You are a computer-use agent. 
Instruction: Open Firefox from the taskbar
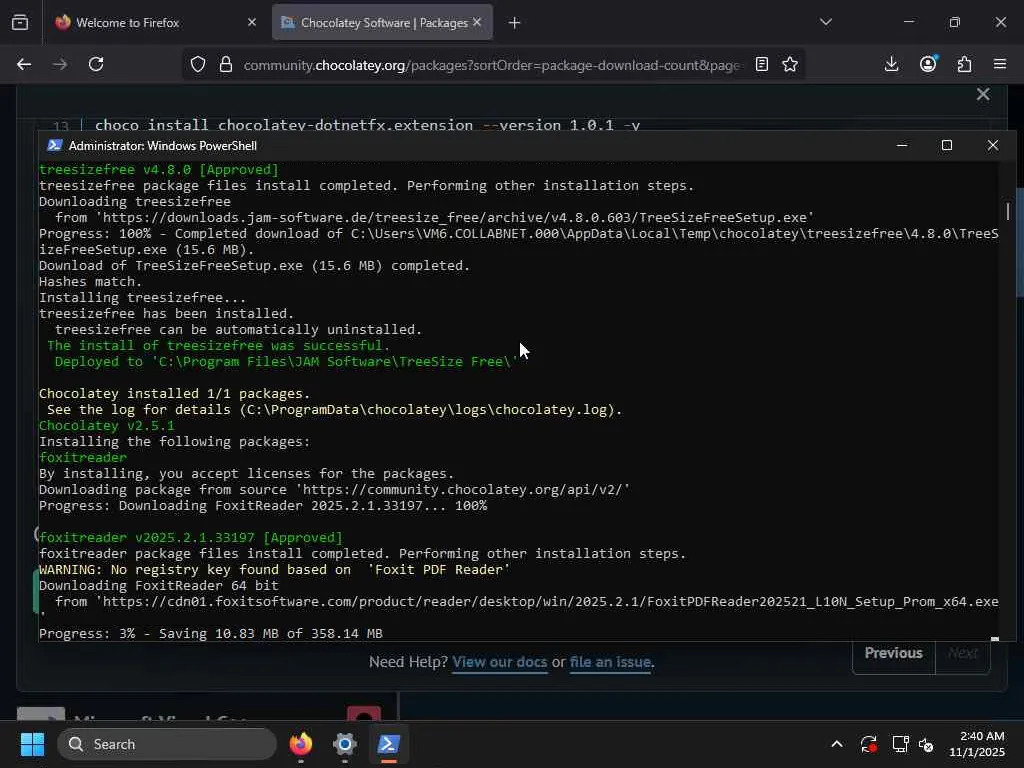pos(301,744)
